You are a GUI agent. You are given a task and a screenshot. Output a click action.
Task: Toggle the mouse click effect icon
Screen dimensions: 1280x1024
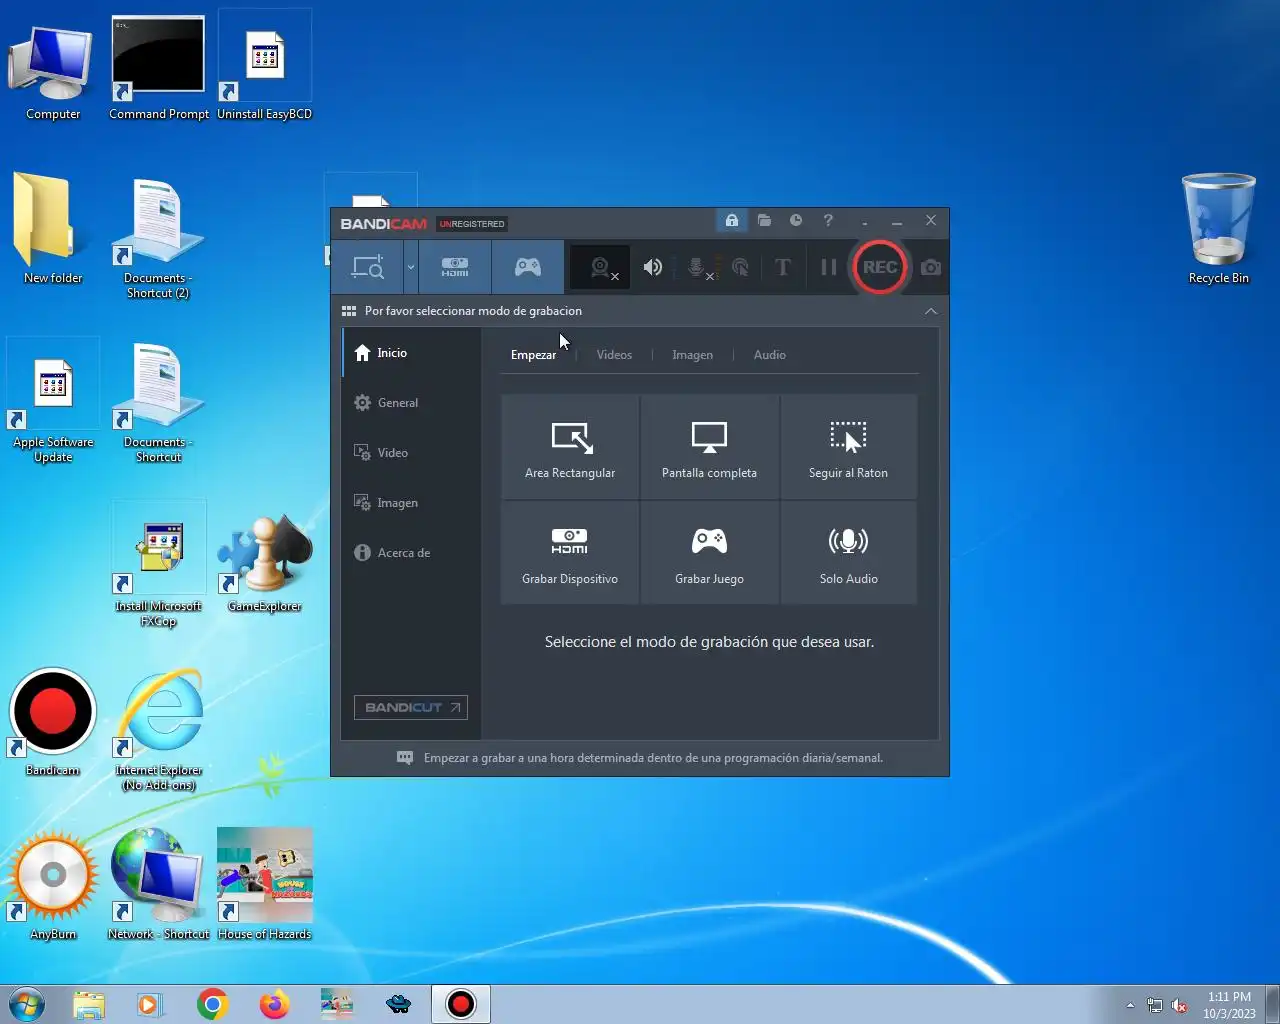741,267
